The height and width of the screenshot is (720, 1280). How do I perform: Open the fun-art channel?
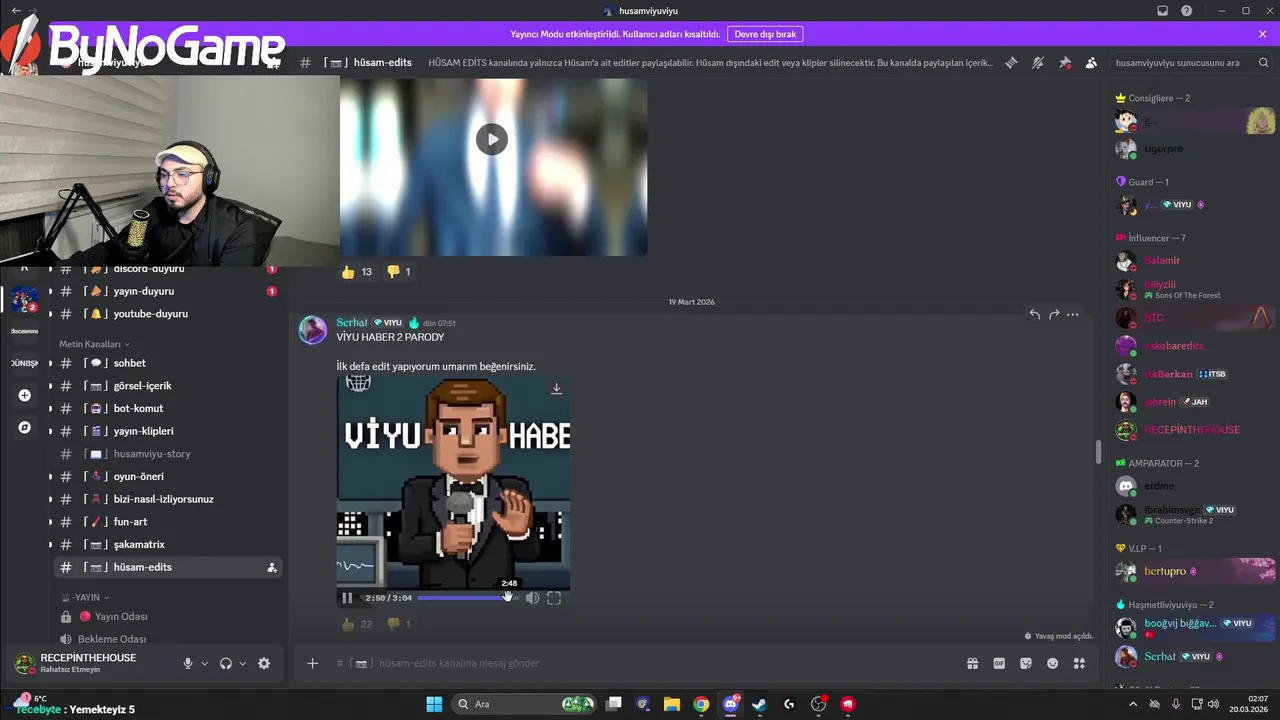click(x=168, y=521)
